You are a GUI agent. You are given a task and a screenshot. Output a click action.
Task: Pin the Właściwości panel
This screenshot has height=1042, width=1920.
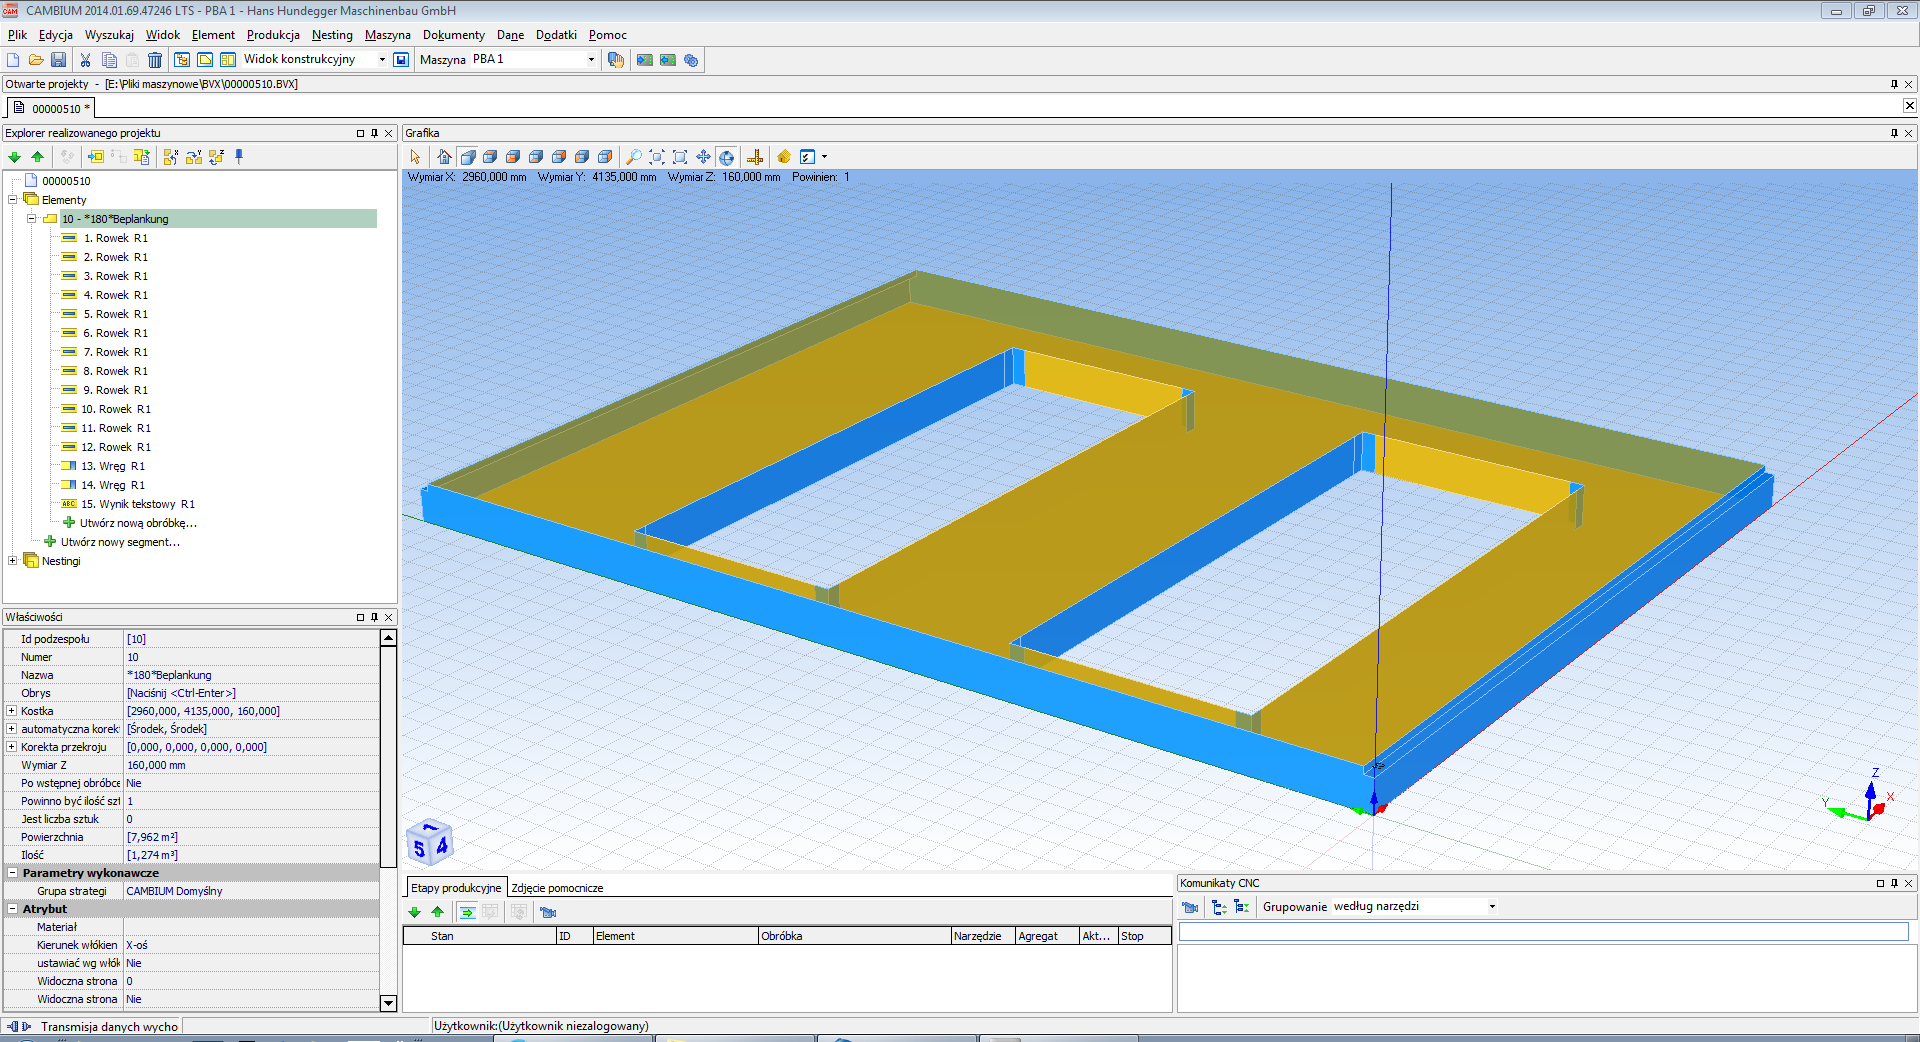click(x=375, y=617)
